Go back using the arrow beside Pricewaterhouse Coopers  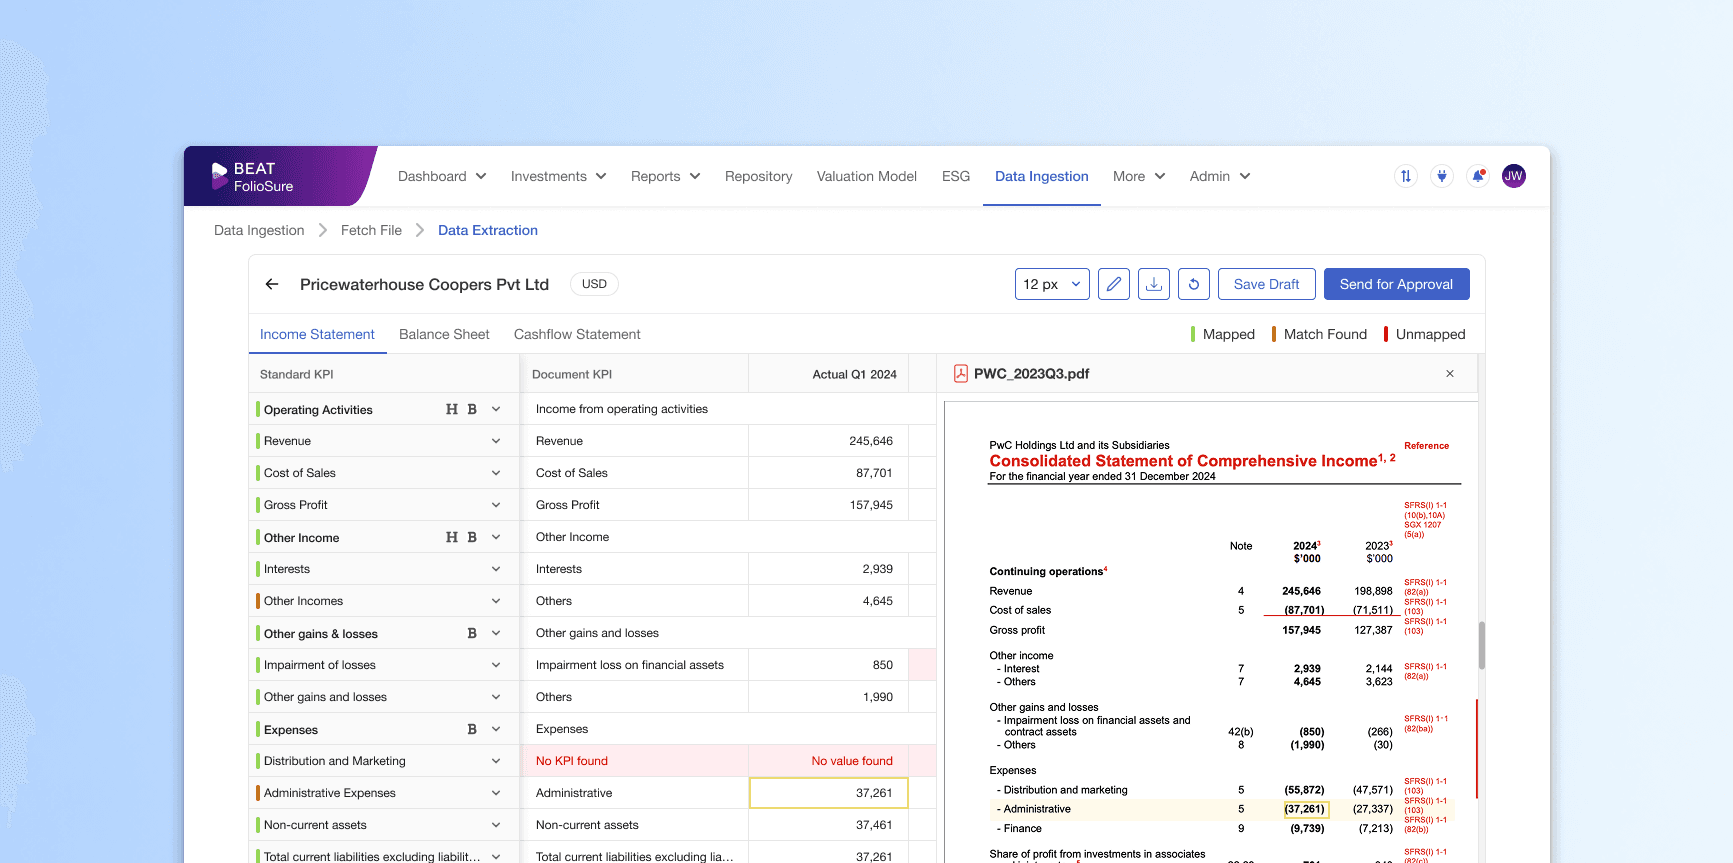coord(272,284)
